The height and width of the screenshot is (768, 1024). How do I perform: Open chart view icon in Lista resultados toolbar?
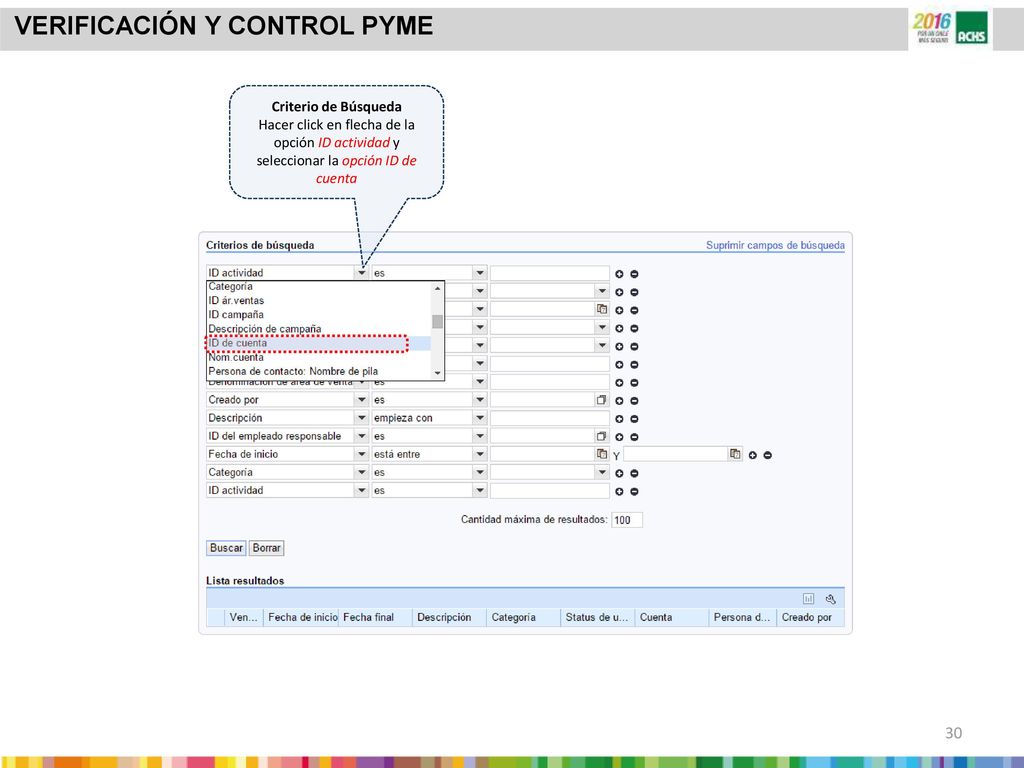808,599
